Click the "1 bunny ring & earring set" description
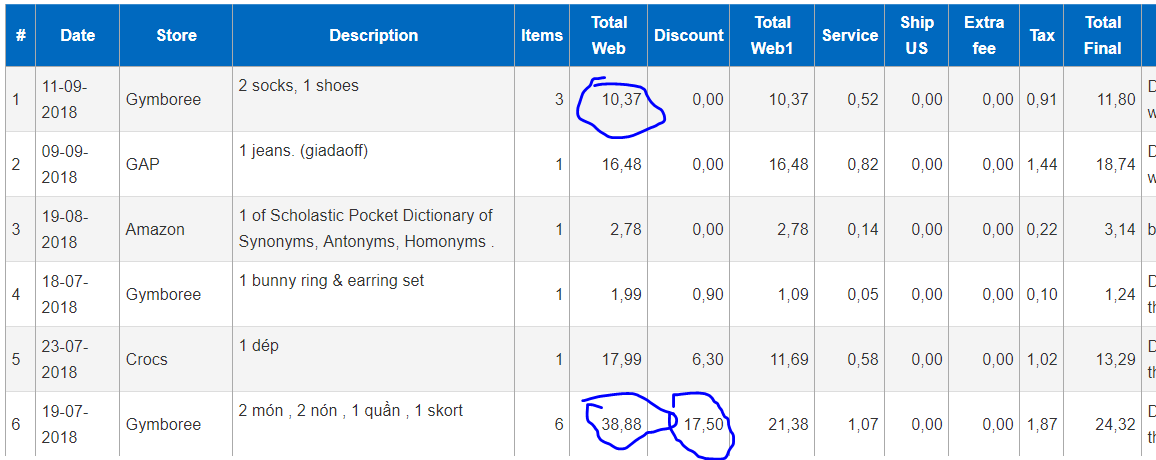 click(331, 281)
